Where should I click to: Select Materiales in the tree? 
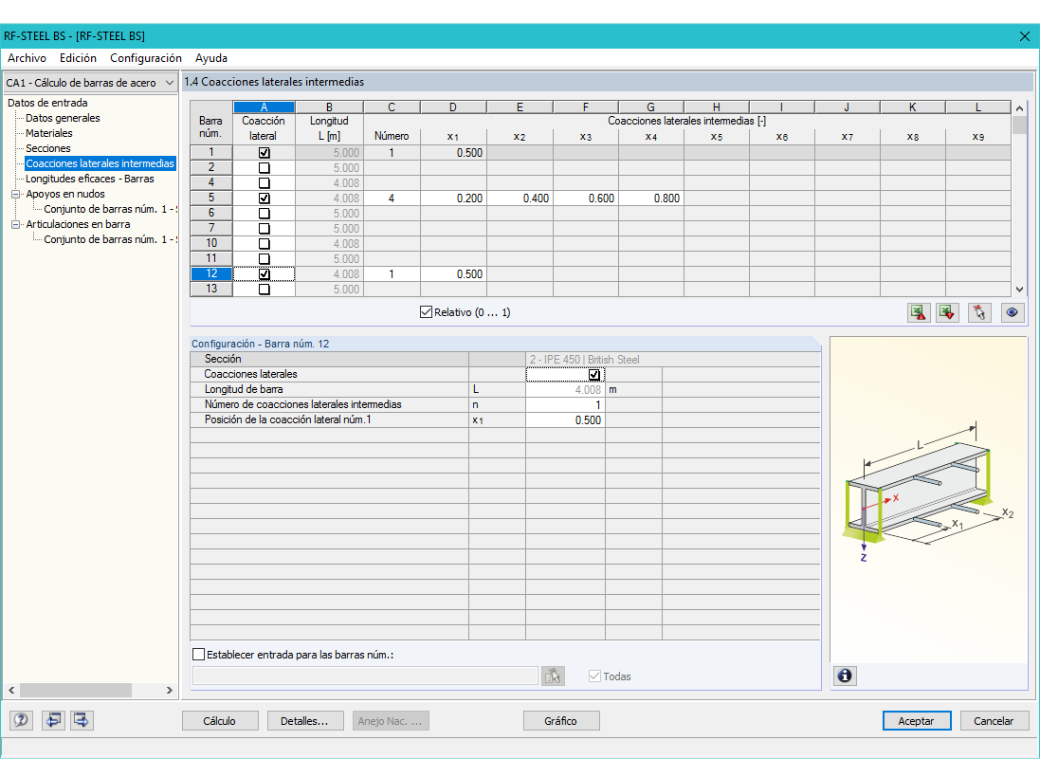(x=49, y=133)
